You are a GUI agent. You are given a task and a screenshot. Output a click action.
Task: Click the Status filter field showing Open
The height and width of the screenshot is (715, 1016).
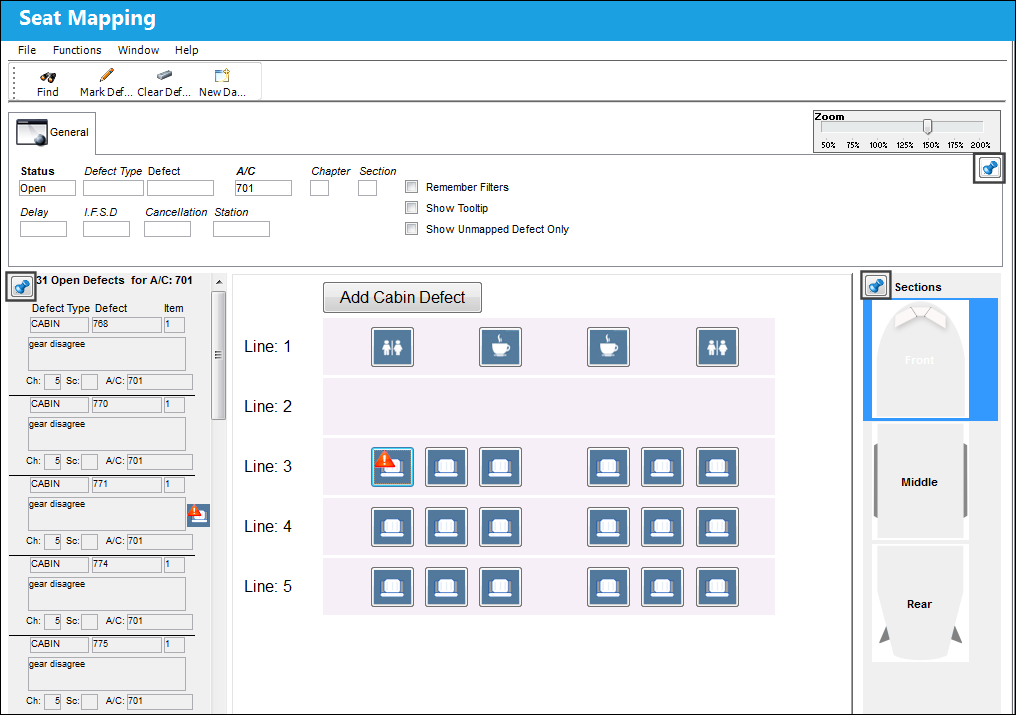click(x=47, y=188)
